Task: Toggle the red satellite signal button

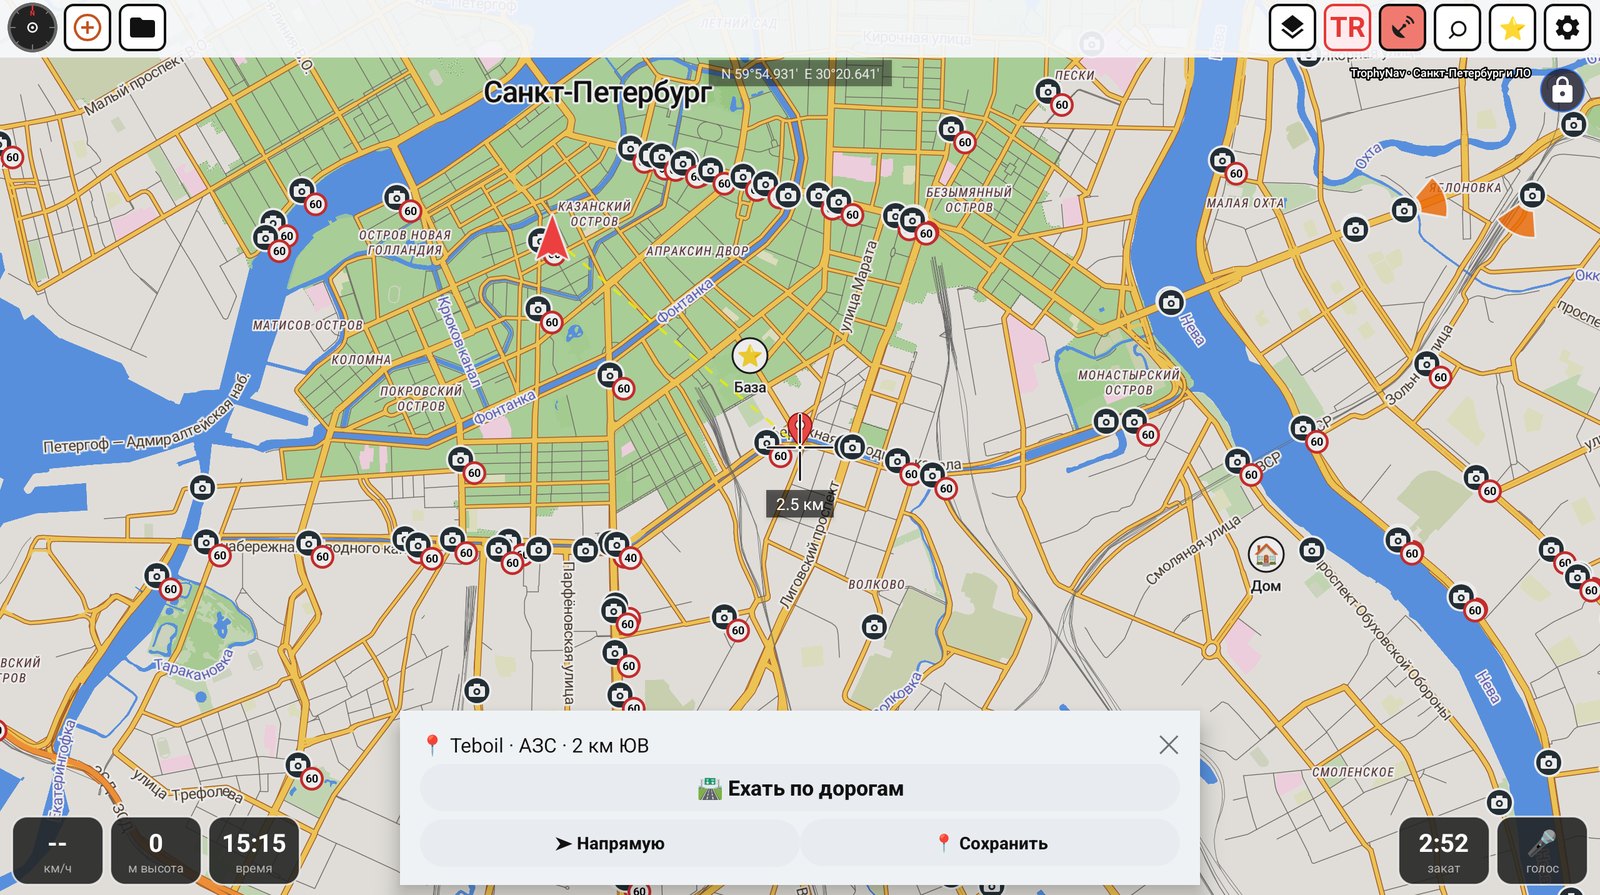Action: [x=1402, y=28]
